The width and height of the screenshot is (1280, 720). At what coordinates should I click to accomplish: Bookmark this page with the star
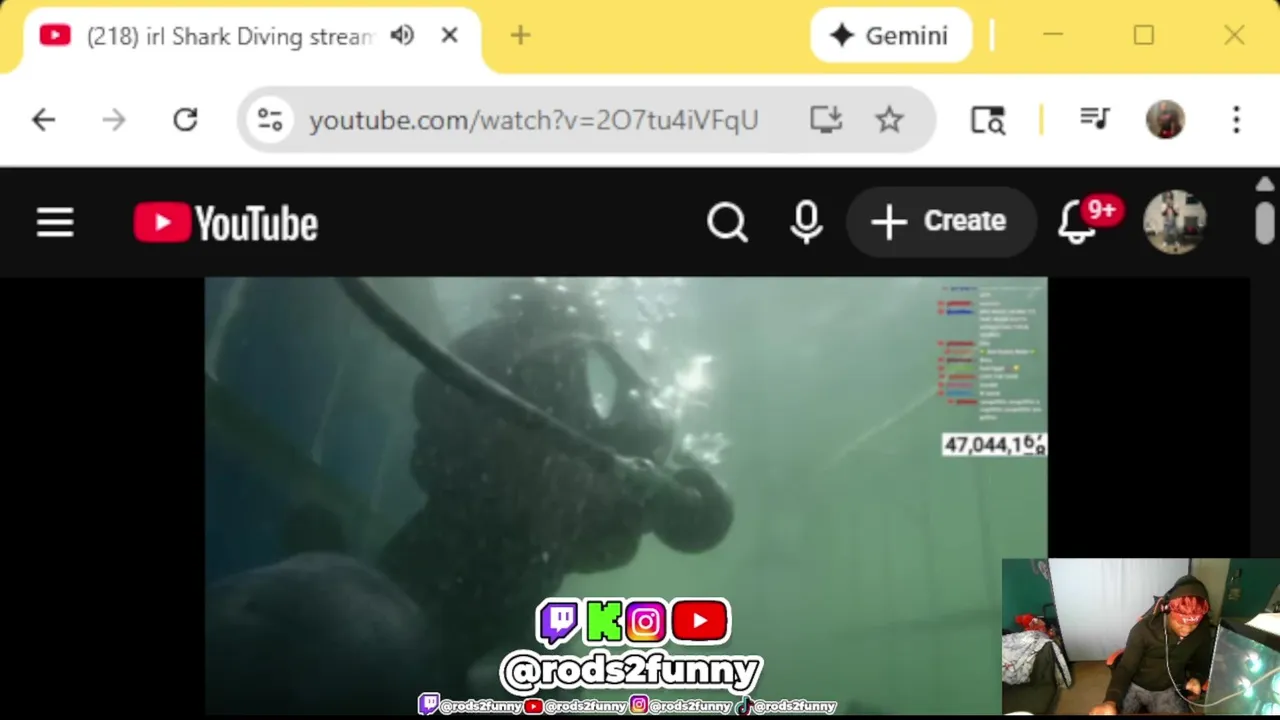889,120
